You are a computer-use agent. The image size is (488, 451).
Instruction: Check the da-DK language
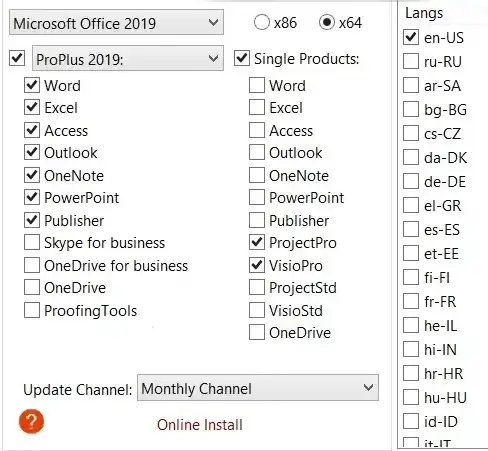tap(411, 157)
